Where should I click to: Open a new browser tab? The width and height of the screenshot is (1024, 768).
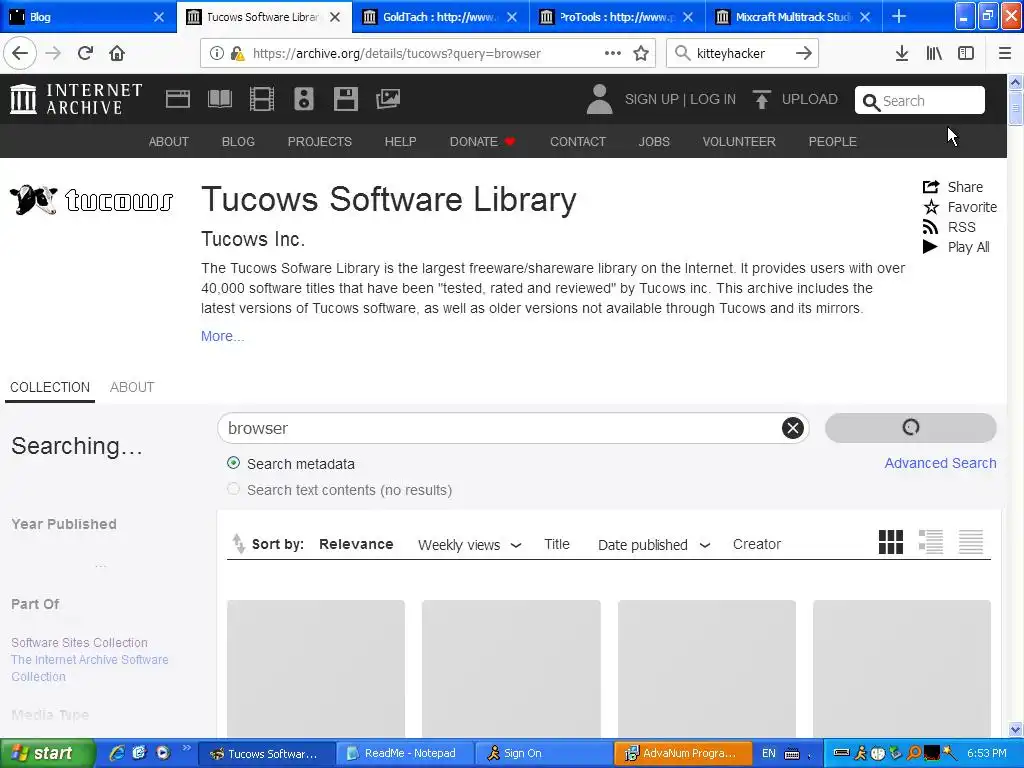(x=899, y=16)
